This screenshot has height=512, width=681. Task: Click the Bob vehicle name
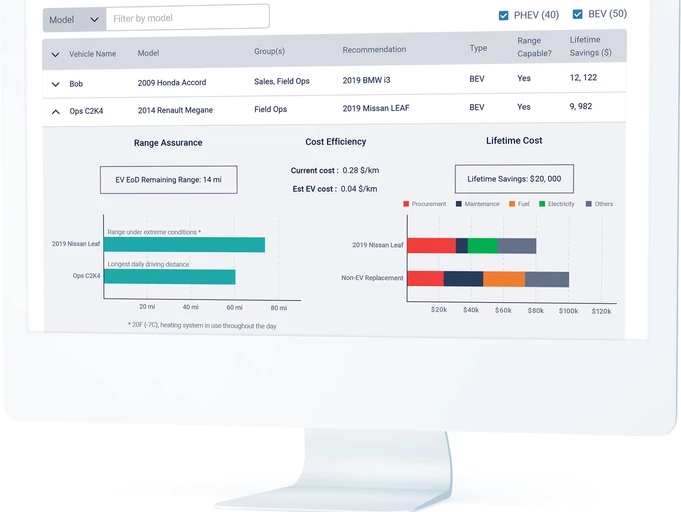(x=76, y=84)
